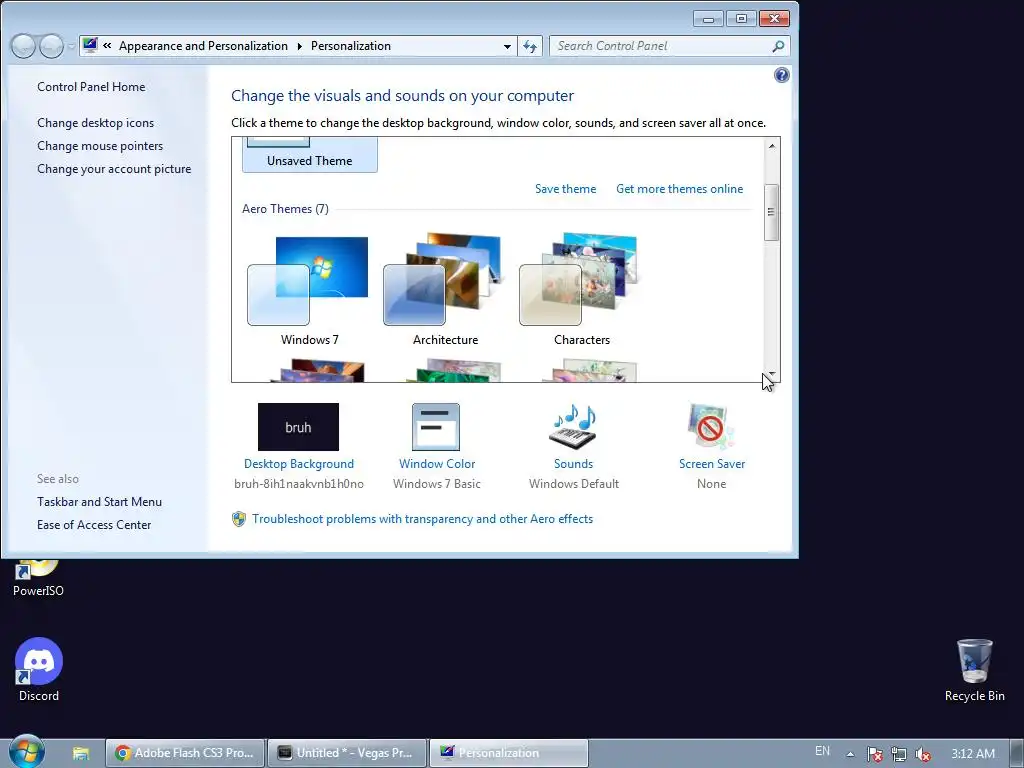1024x768 pixels.
Task: Open the Windows Start orb
Action: (27, 752)
